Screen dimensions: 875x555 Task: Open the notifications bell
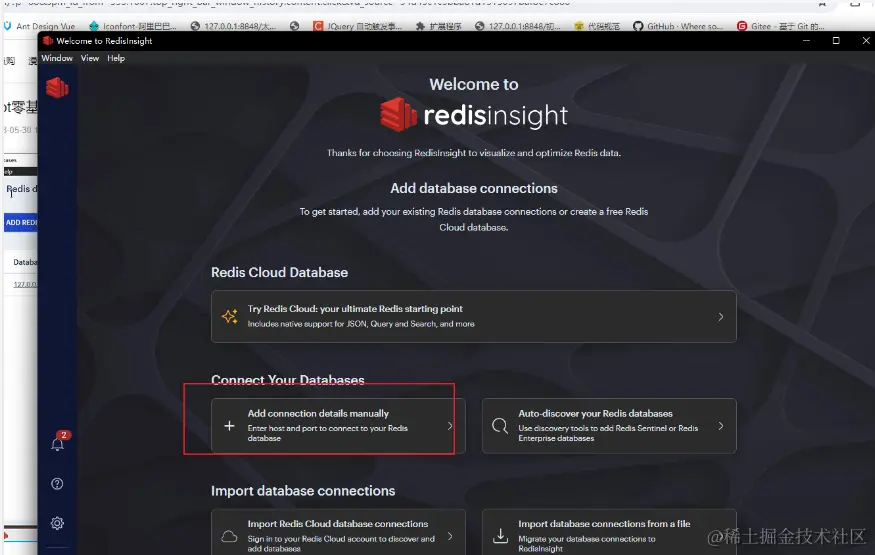[x=57, y=445]
